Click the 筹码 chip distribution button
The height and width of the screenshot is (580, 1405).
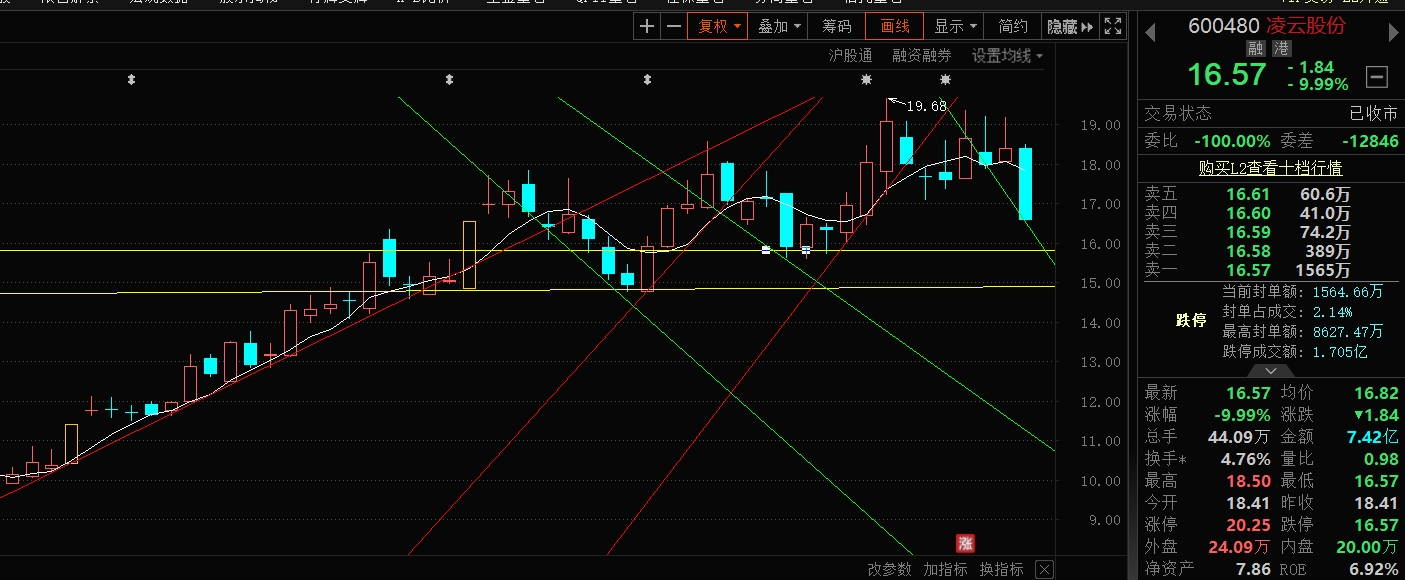coord(836,27)
